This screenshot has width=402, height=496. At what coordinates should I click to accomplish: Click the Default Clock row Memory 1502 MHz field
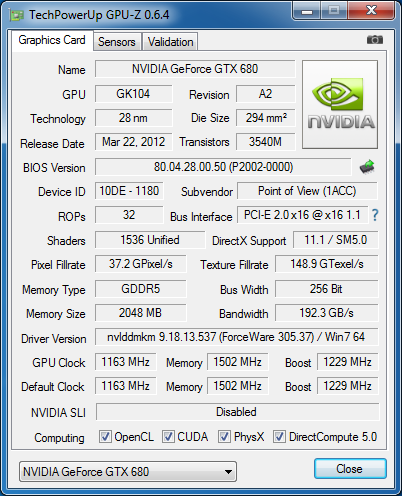238,386
